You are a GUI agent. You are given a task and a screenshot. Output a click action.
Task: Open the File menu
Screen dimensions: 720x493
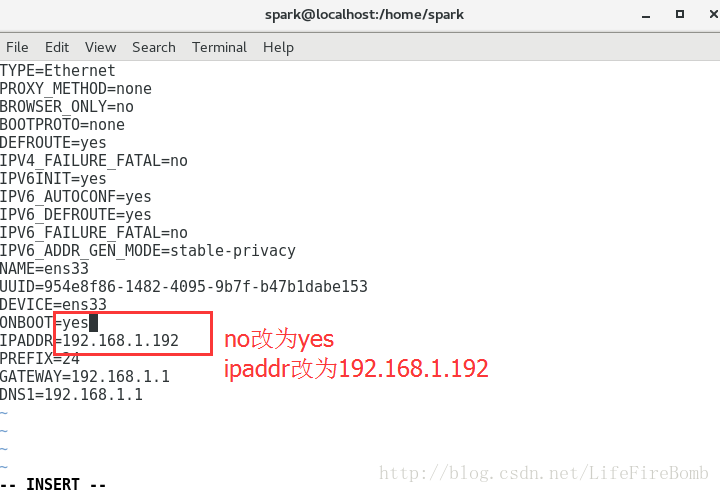point(17,47)
